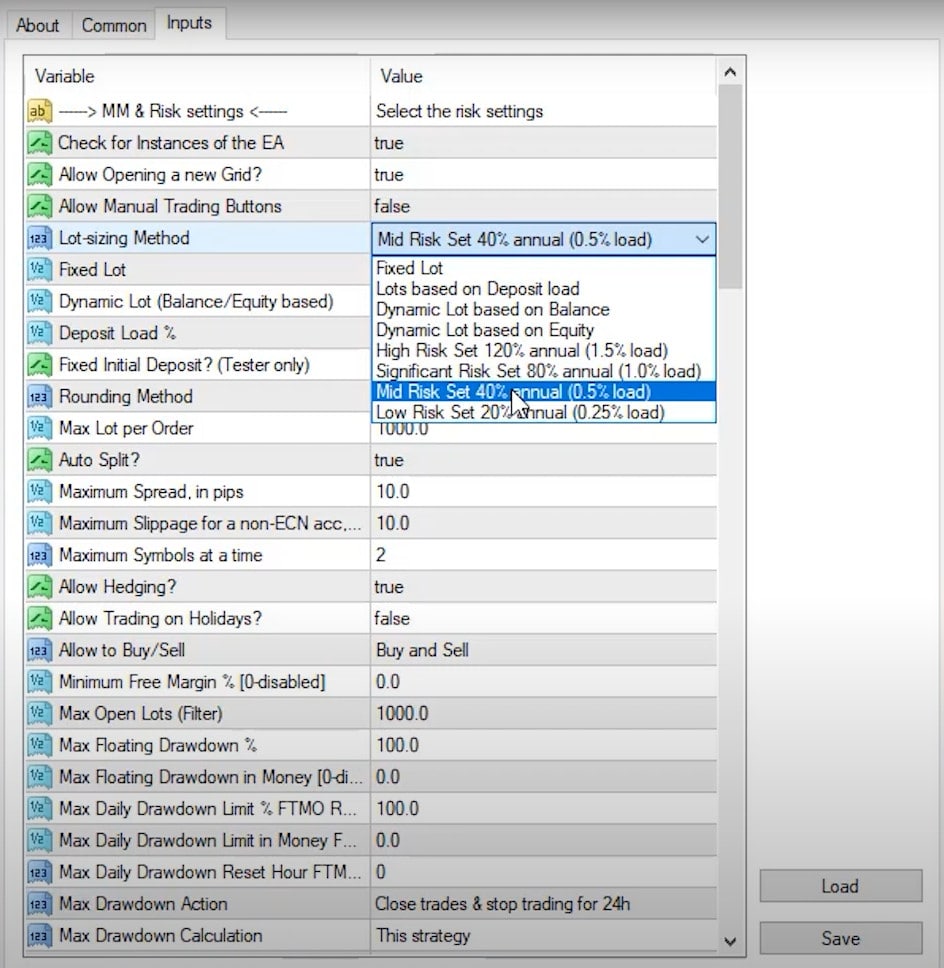
Task: Click the icon next to Maximum Symbols at a time
Action: 39,555
